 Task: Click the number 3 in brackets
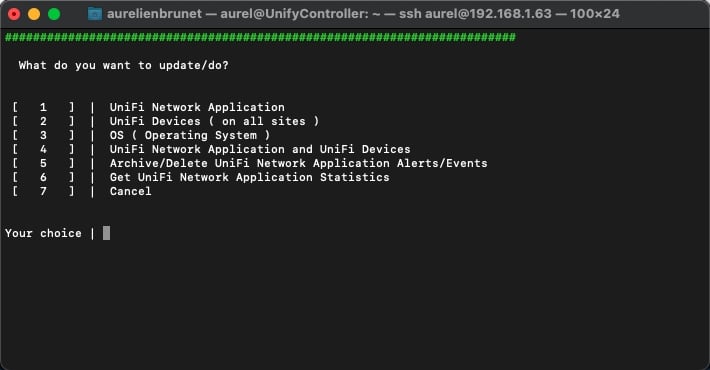pos(43,135)
